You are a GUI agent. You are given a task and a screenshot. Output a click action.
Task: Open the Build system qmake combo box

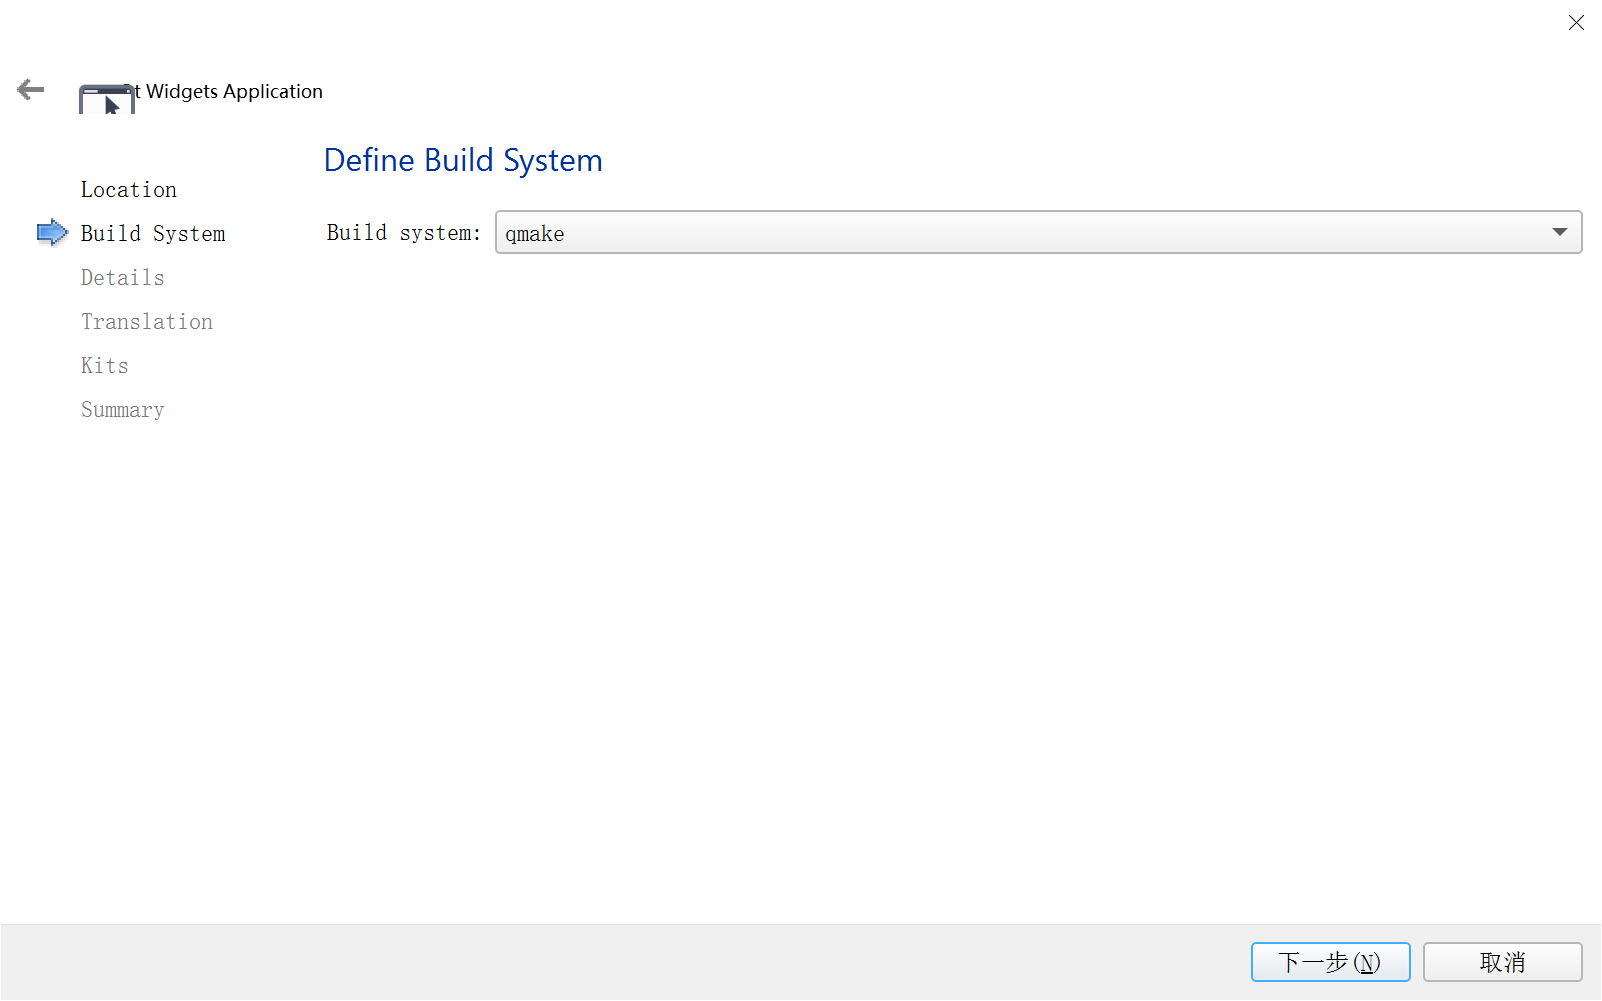[1038, 232]
